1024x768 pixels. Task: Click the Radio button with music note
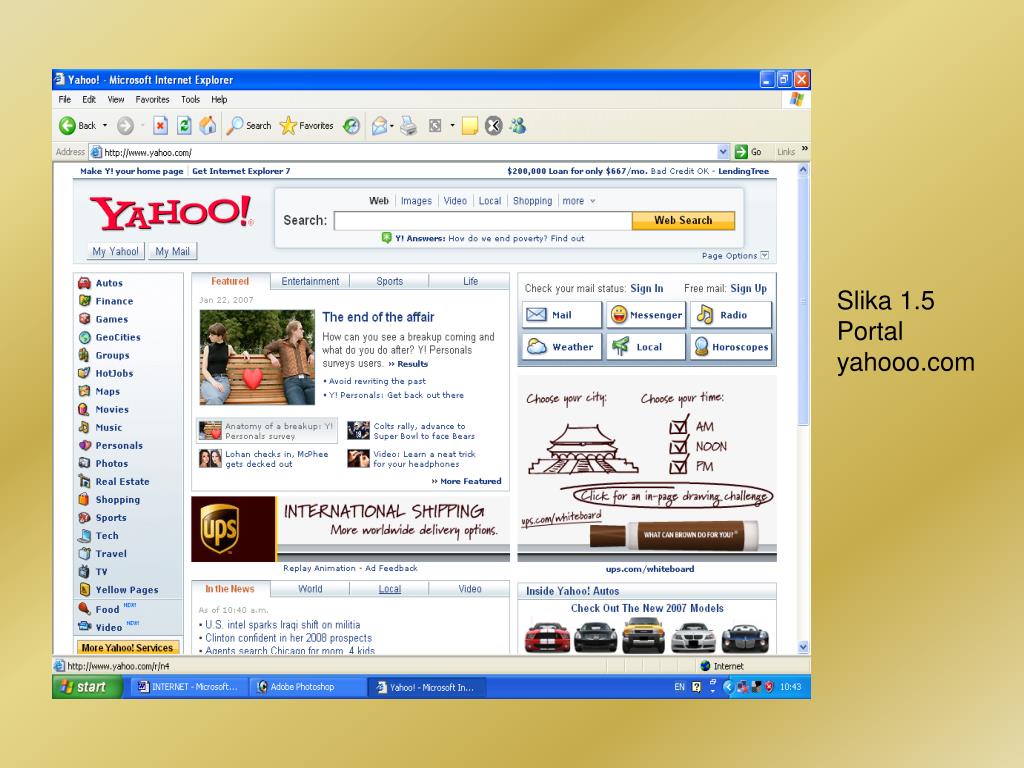(x=731, y=315)
